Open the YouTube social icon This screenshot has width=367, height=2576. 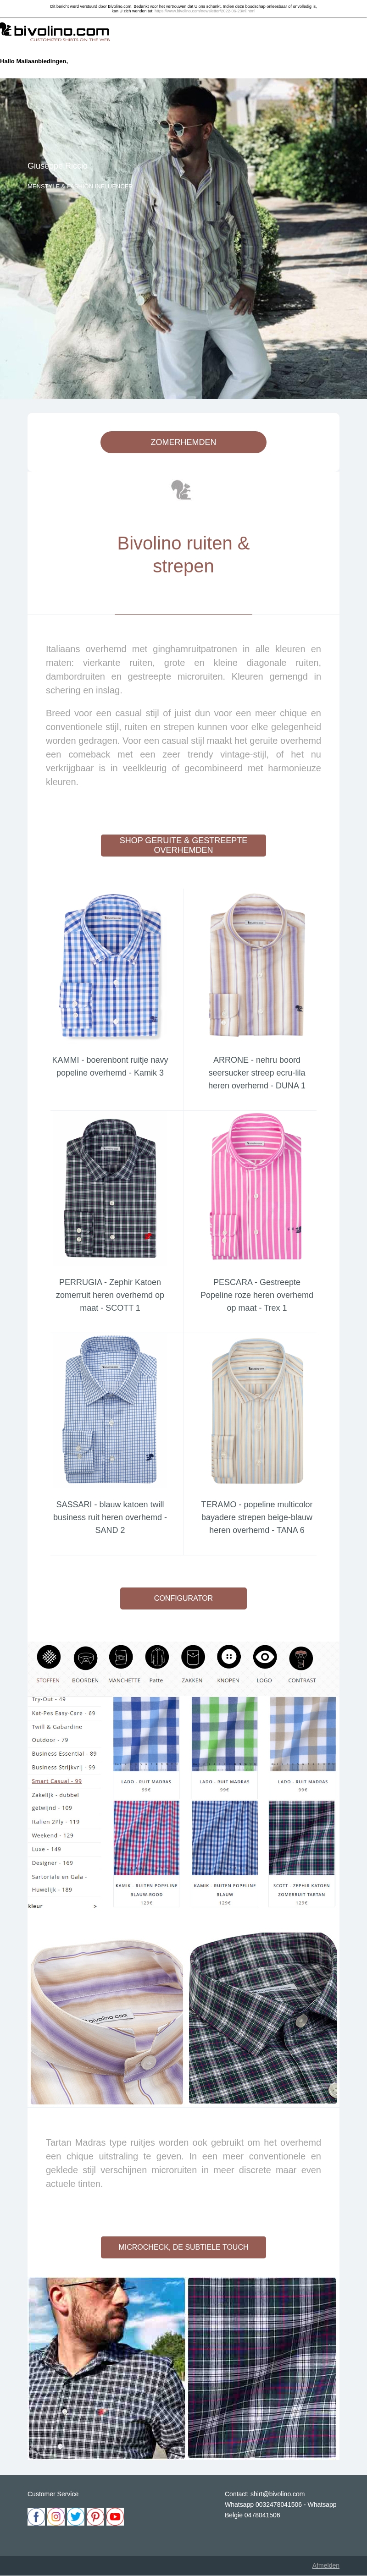click(x=115, y=2516)
